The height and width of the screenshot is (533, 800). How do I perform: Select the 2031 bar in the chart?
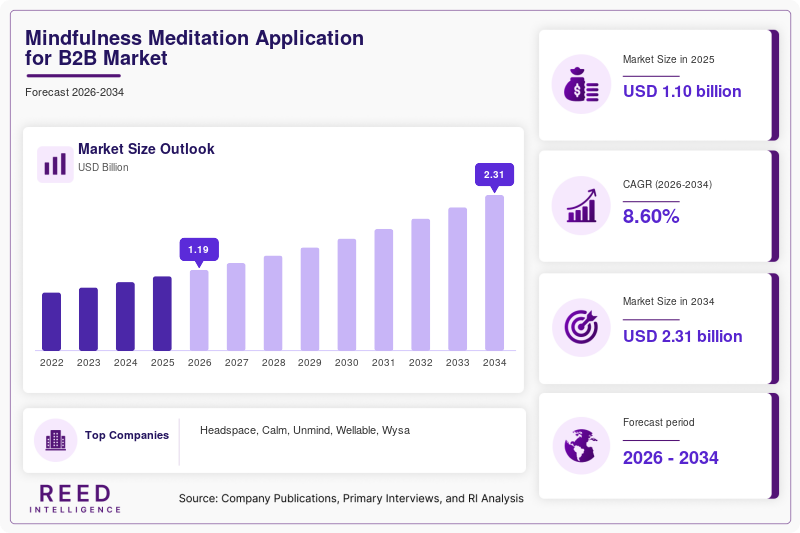coord(384,290)
